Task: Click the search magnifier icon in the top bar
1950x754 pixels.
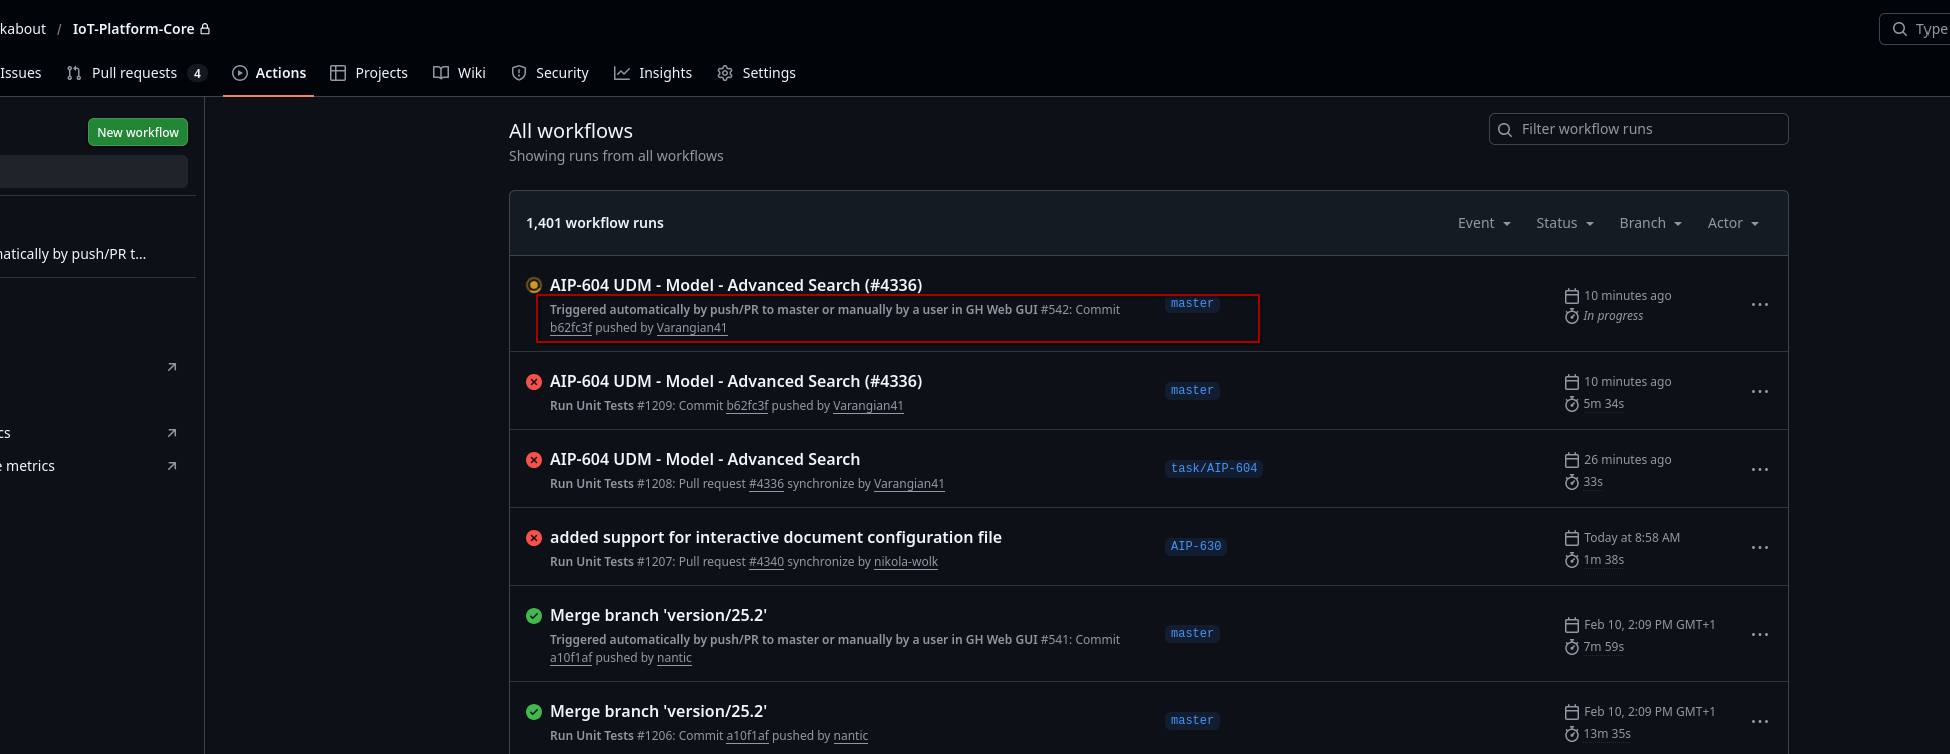Action: click(1899, 29)
